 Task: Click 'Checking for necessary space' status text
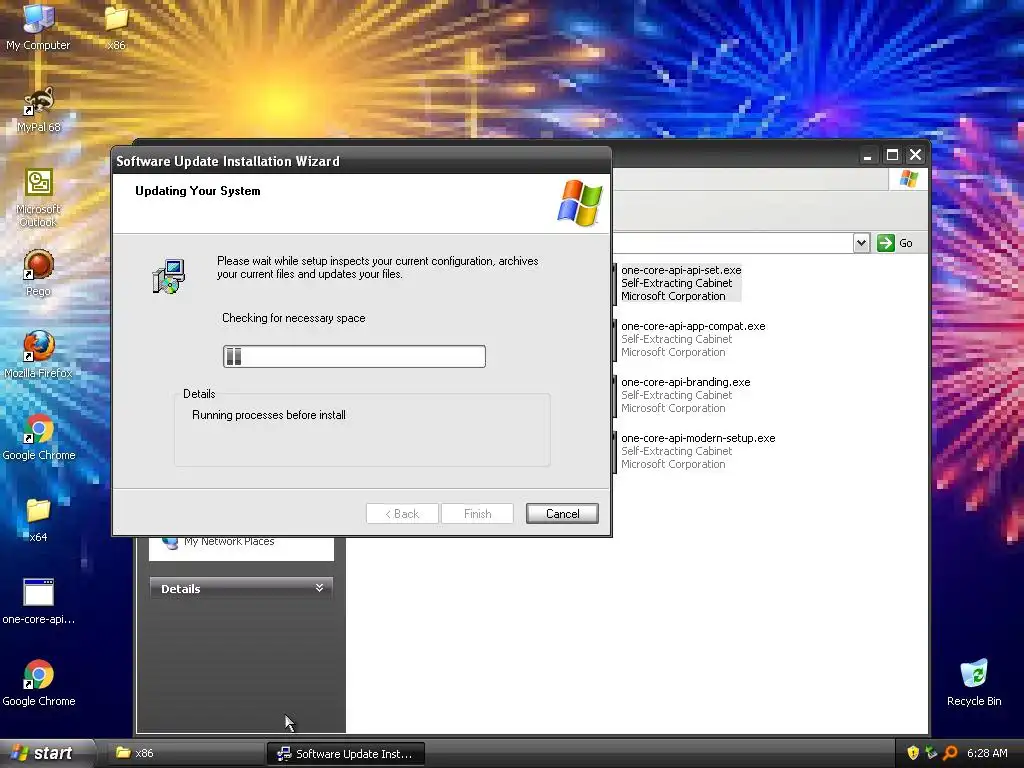(x=293, y=318)
